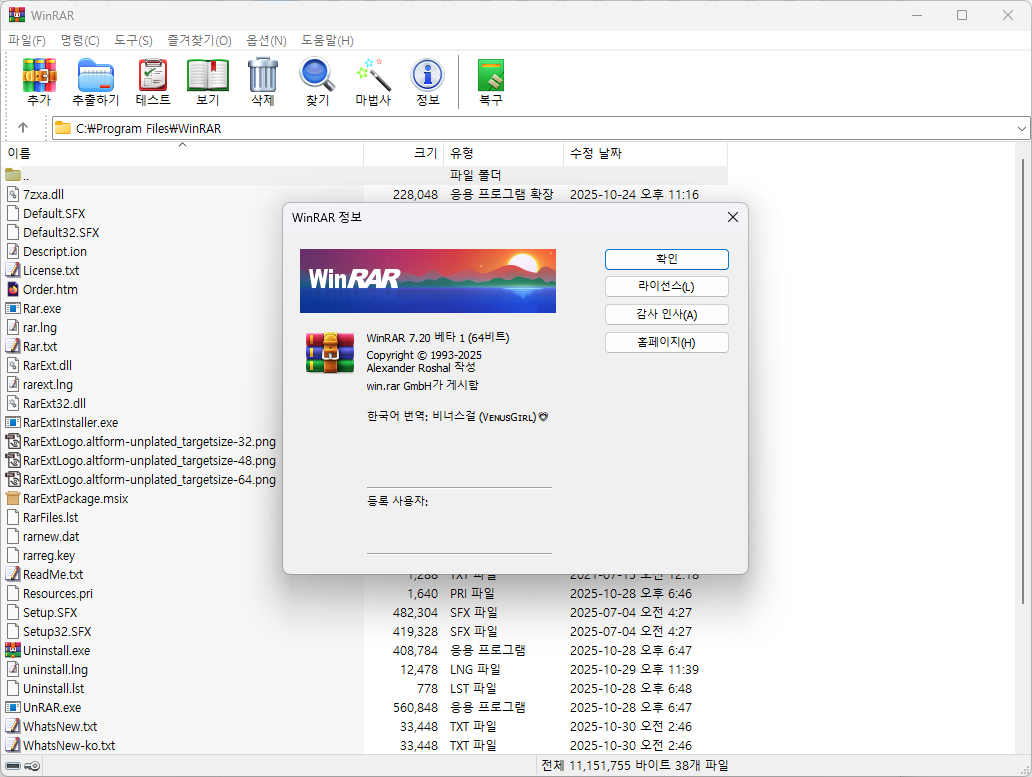
Task: Select the rarext.lng file
Action: (x=48, y=385)
